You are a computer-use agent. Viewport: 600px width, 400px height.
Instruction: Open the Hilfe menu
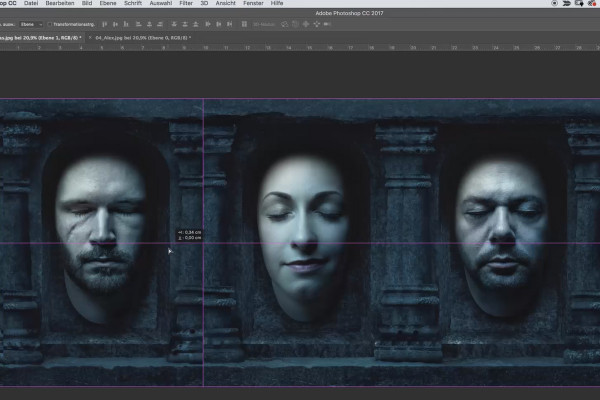point(277,3)
